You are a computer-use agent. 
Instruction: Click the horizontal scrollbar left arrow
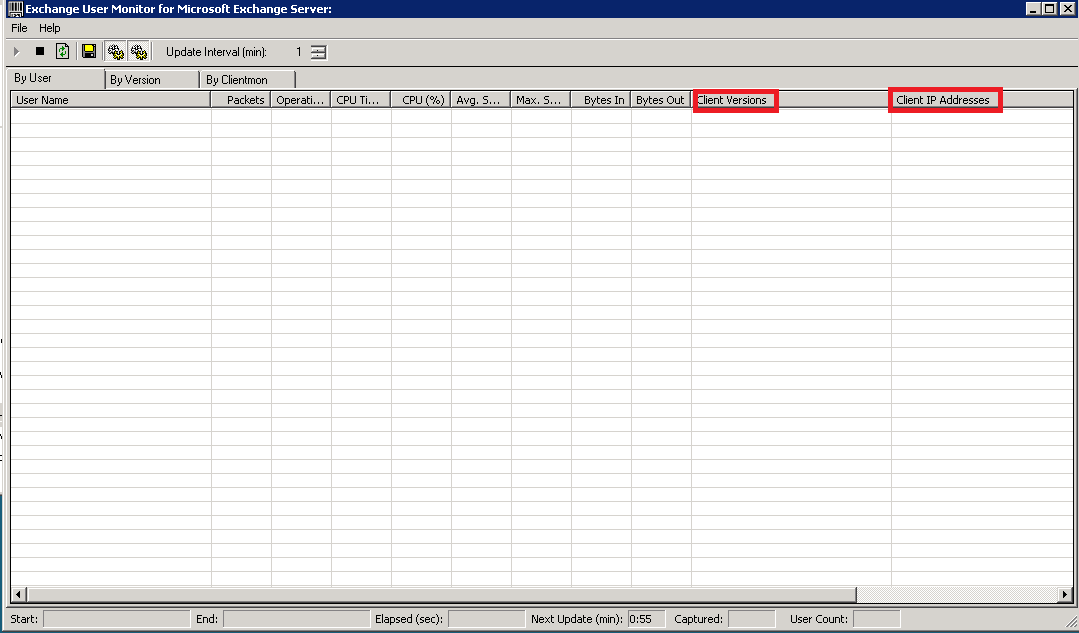[x=18, y=594]
